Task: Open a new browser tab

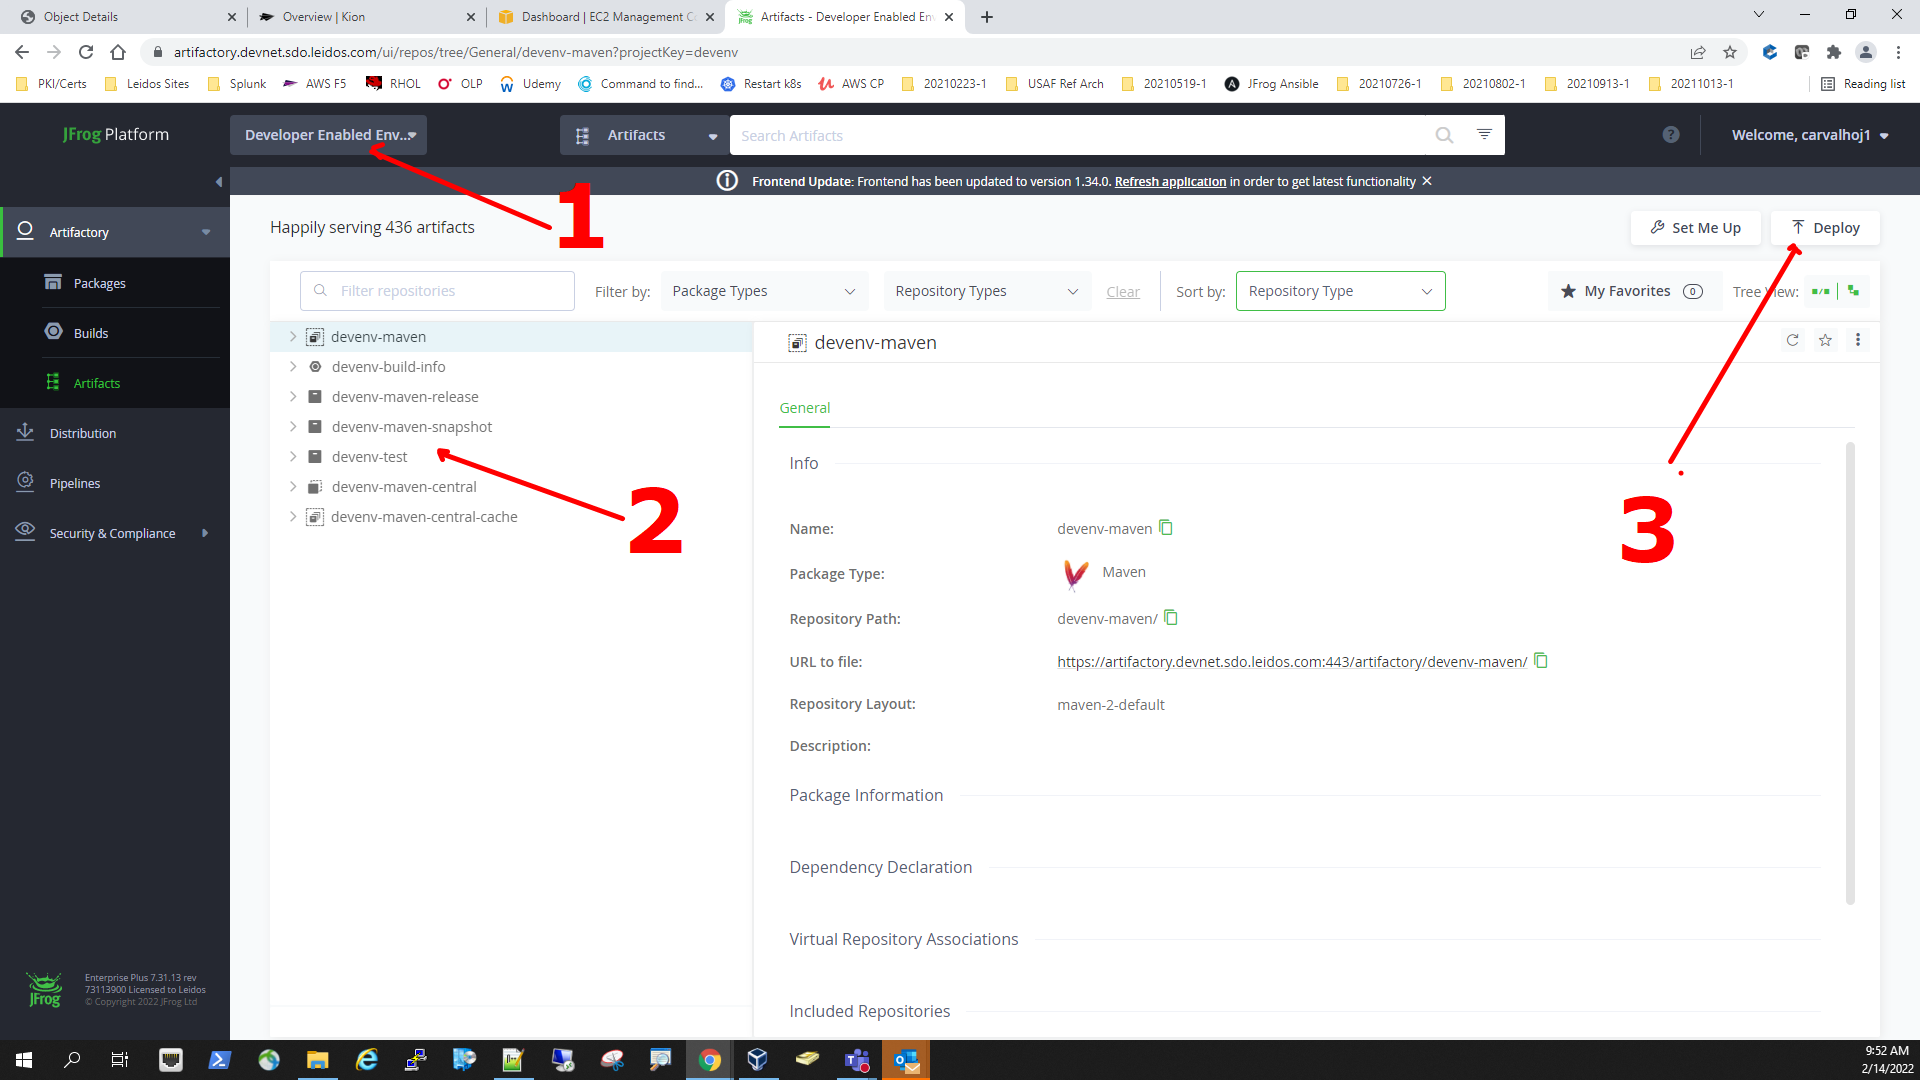Action: click(x=986, y=17)
